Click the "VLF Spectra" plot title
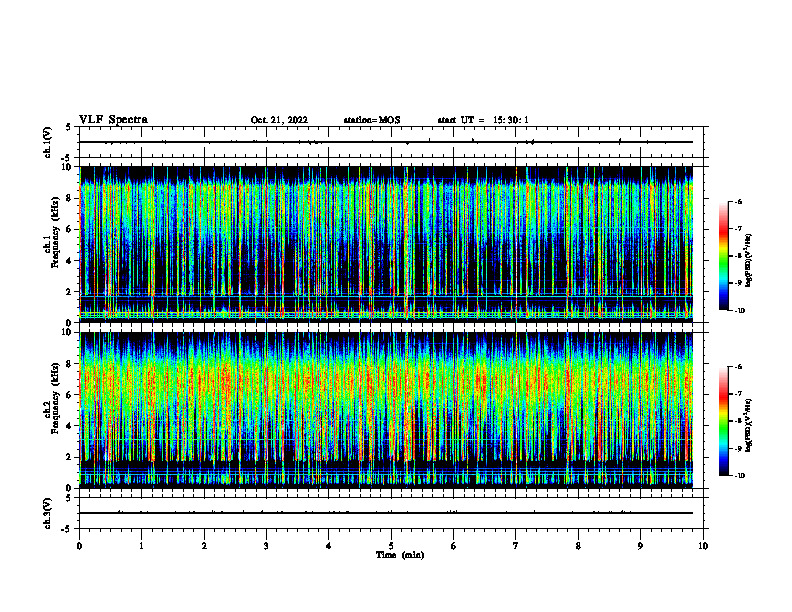Screen dimensions: 792x612 pos(113,120)
